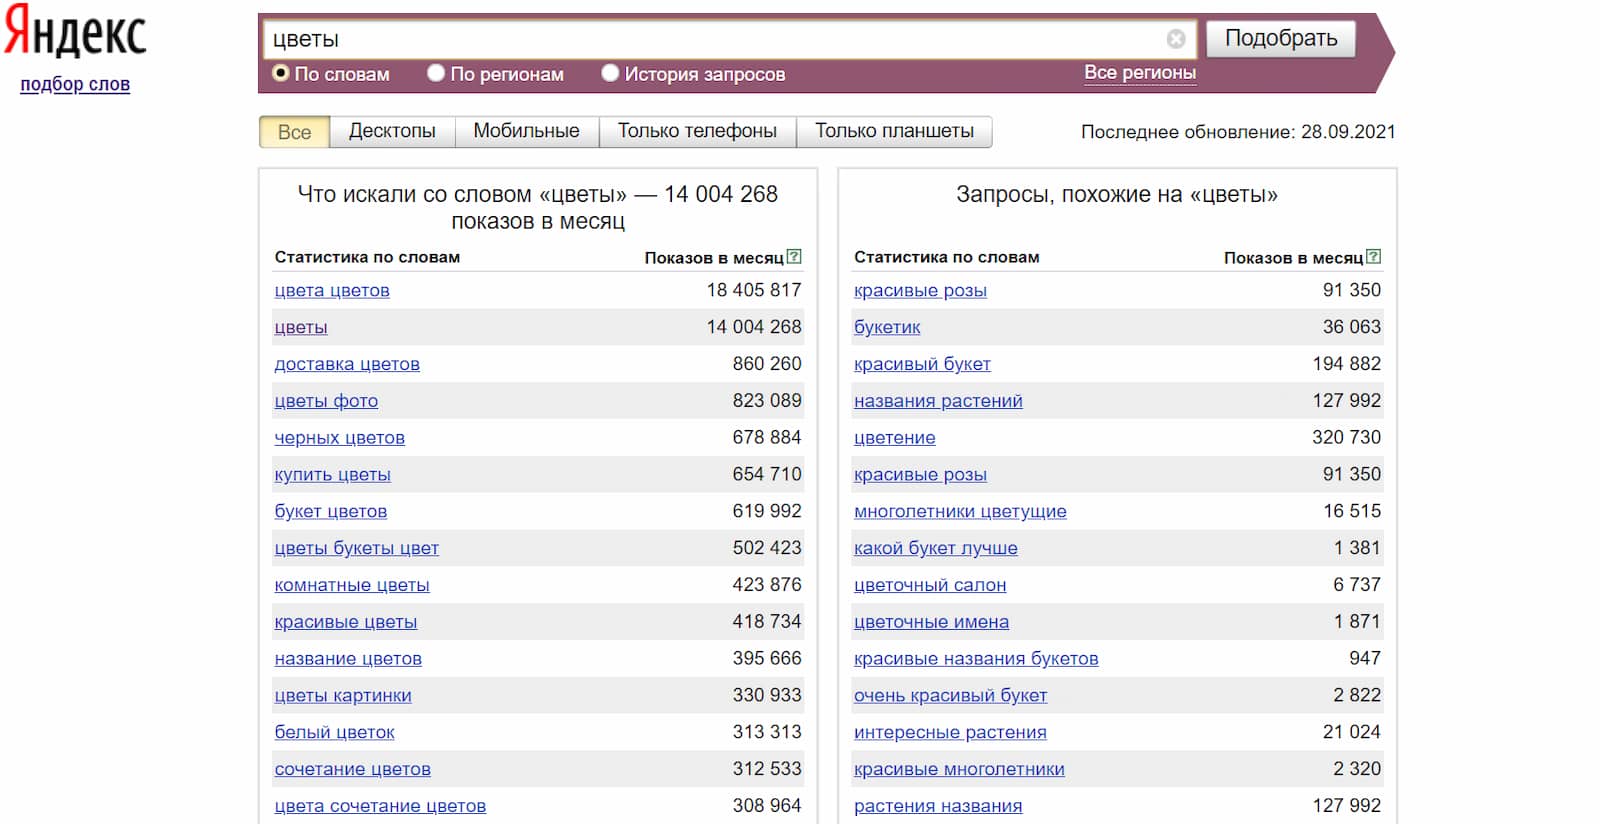The width and height of the screenshot is (1600, 824).
Task: Open the "Все регионы" region selector
Action: (1139, 73)
